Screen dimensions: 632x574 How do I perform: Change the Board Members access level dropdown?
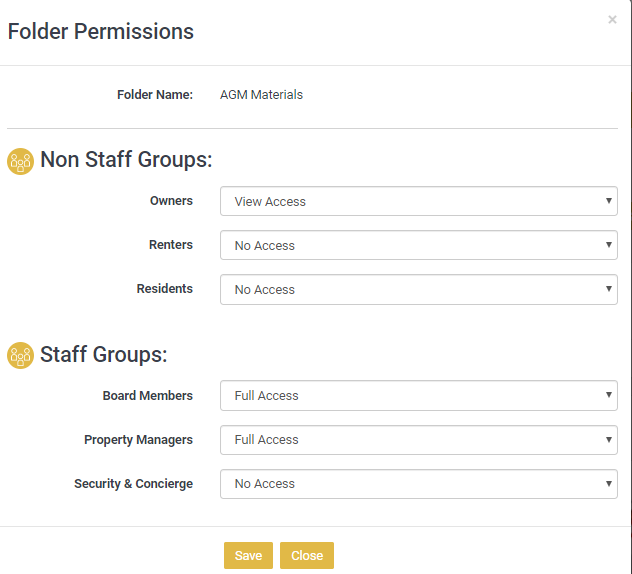[418, 395]
